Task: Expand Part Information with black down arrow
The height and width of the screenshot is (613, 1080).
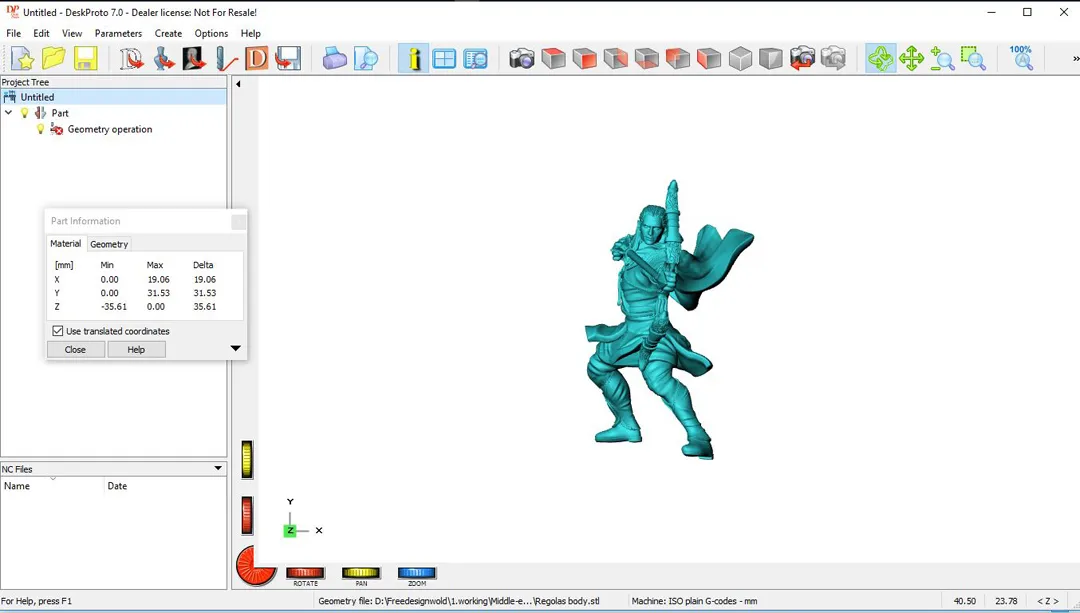Action: 236,349
